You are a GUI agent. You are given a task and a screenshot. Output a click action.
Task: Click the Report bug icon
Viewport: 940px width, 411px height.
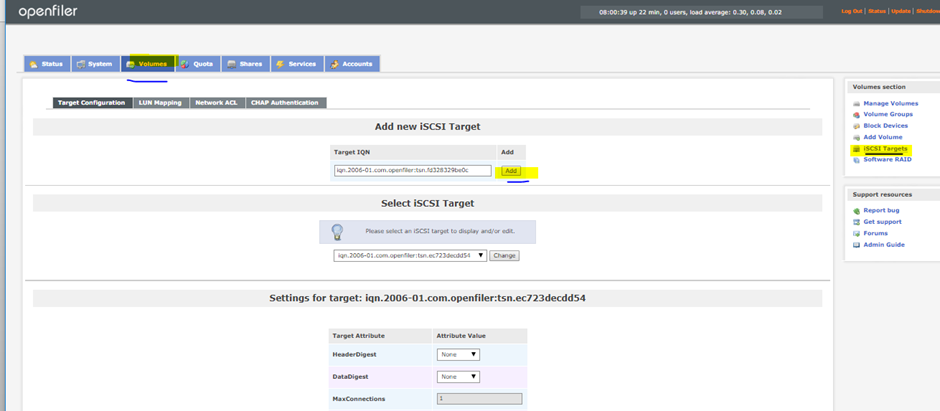click(x=857, y=211)
